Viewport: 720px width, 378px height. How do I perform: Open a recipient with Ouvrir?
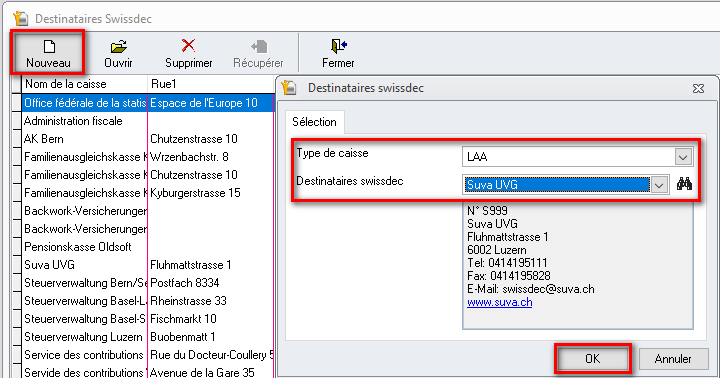tap(118, 53)
